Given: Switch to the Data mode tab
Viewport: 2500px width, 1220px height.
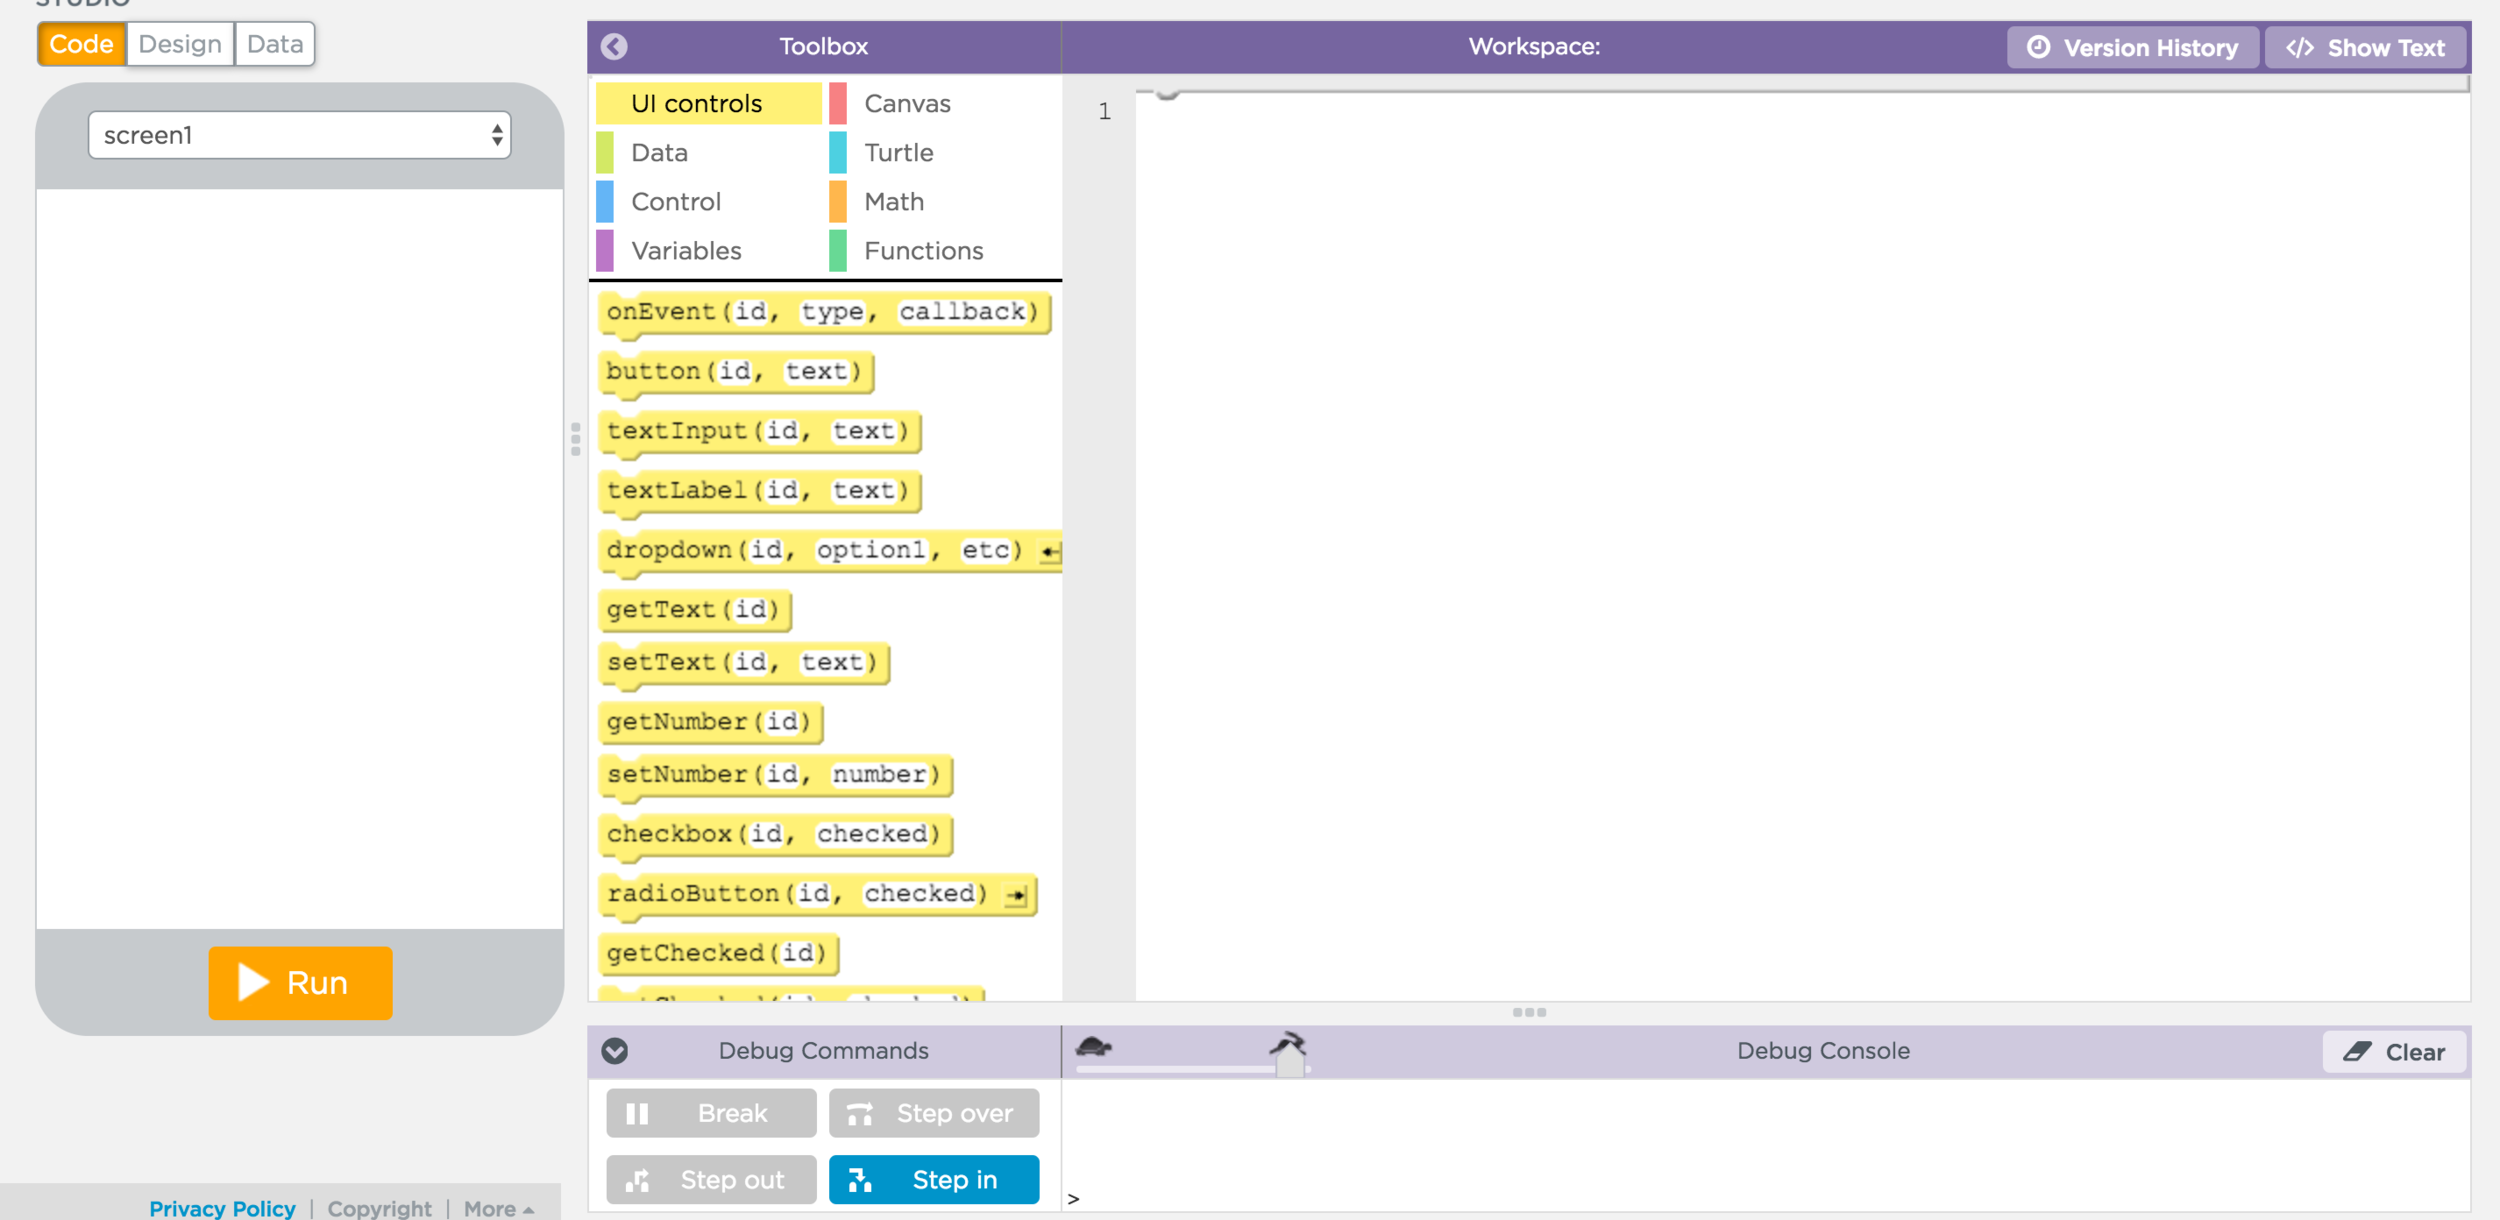Looking at the screenshot, I should coord(275,44).
